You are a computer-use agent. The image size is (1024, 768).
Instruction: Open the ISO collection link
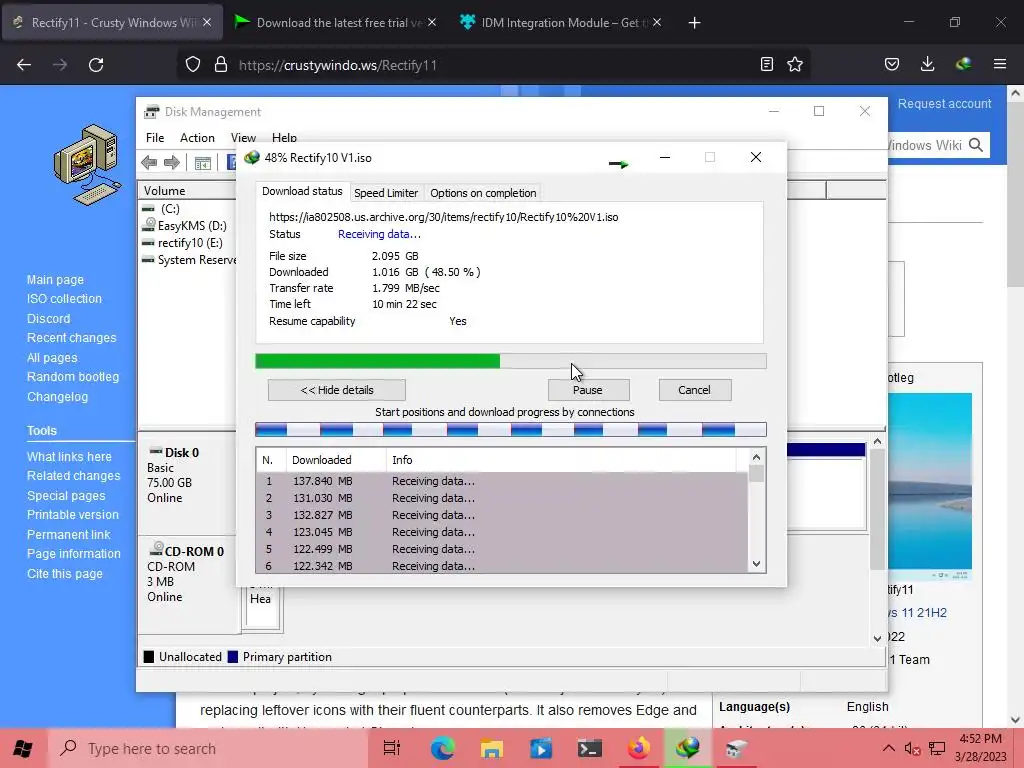tap(64, 299)
